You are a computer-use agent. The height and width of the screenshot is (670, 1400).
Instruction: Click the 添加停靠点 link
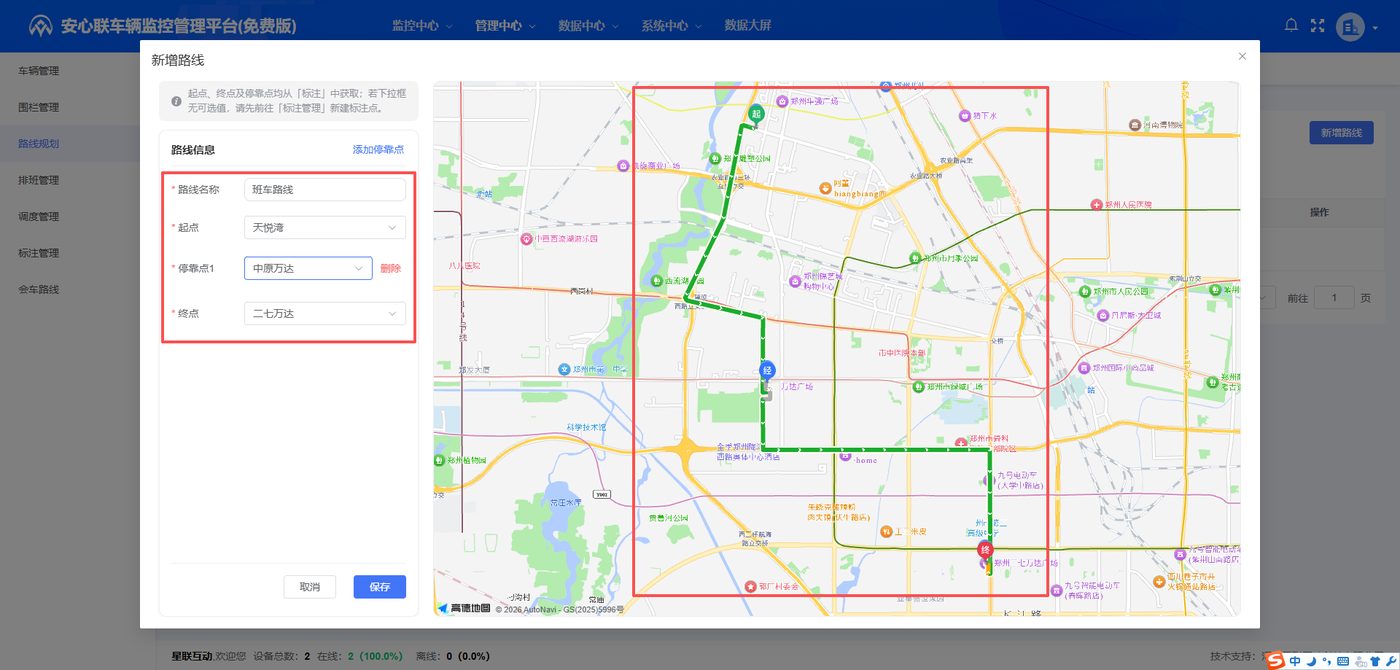[x=378, y=150]
